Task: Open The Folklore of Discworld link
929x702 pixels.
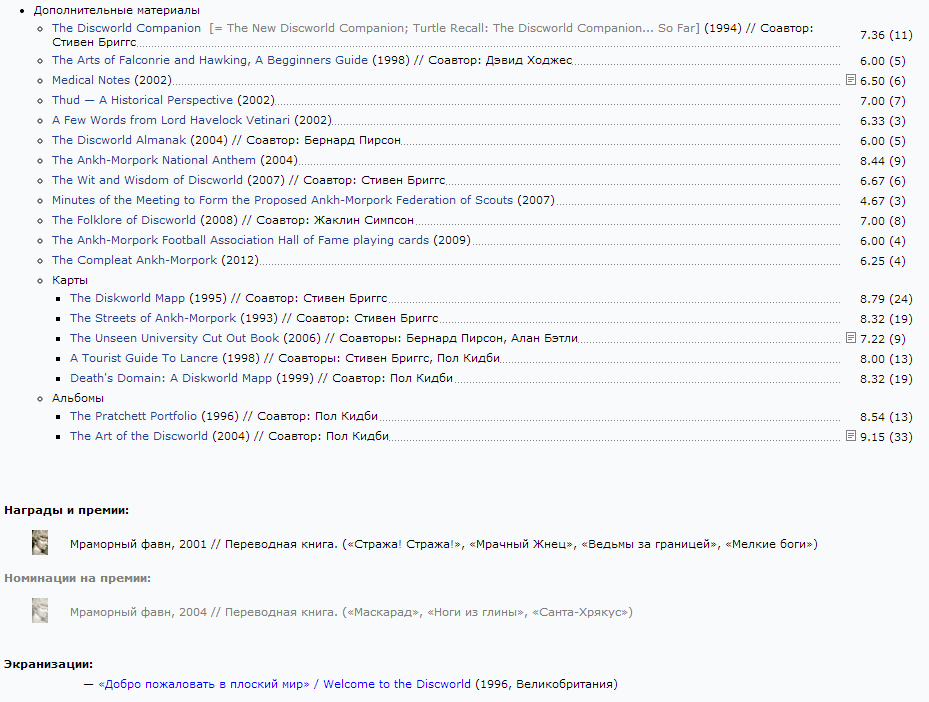Action: tap(123, 220)
